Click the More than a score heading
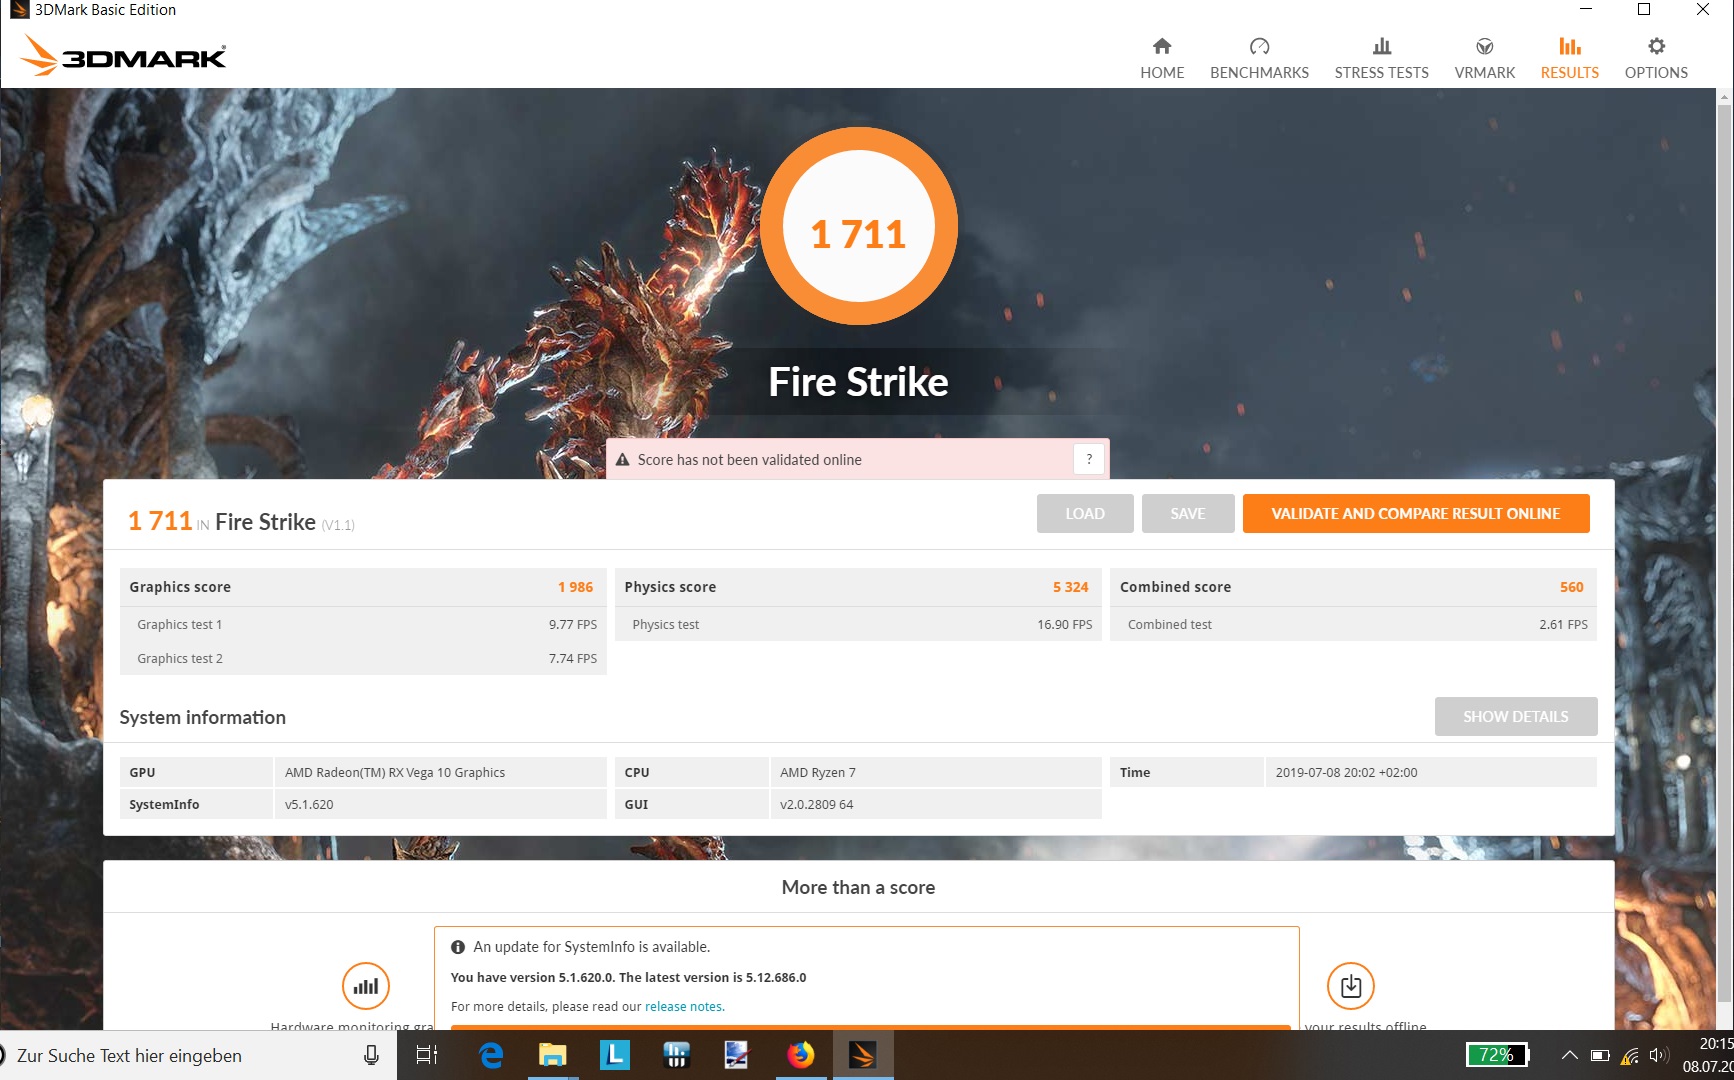The height and width of the screenshot is (1080, 1734). click(x=858, y=887)
